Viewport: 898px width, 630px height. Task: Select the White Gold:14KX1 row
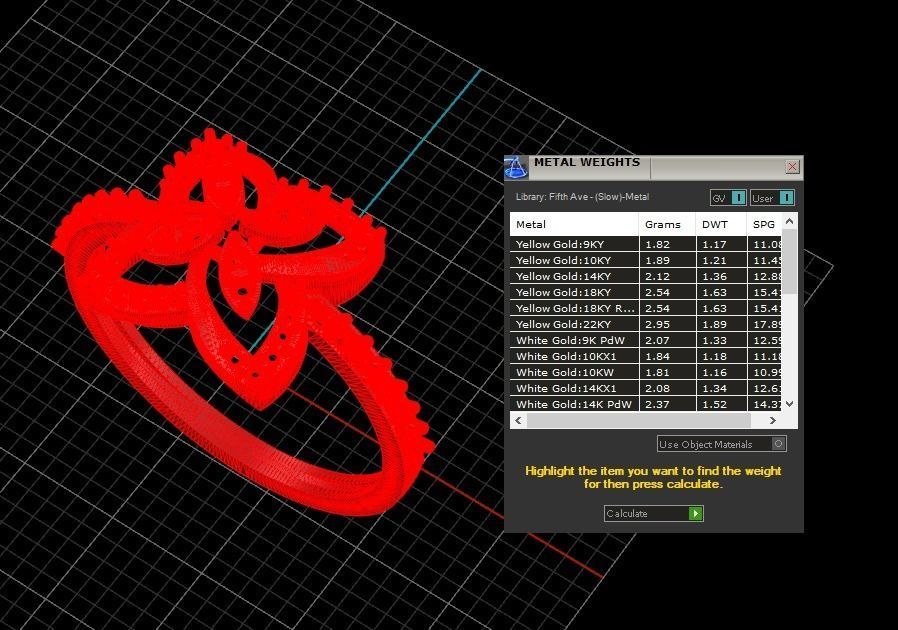pos(645,388)
